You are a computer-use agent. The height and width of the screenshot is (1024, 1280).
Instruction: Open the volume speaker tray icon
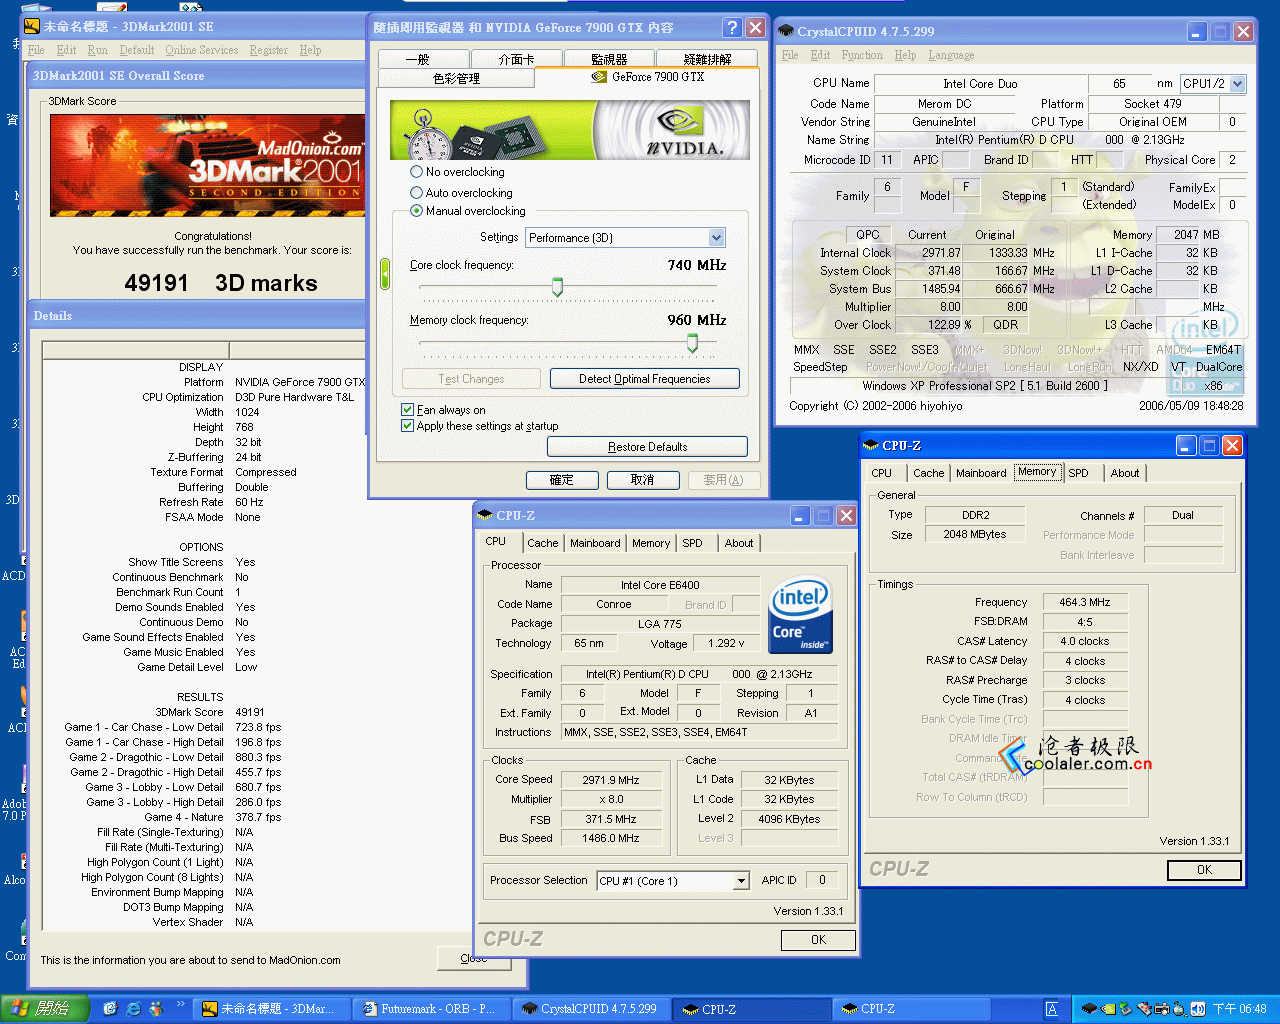[x=1198, y=1009]
